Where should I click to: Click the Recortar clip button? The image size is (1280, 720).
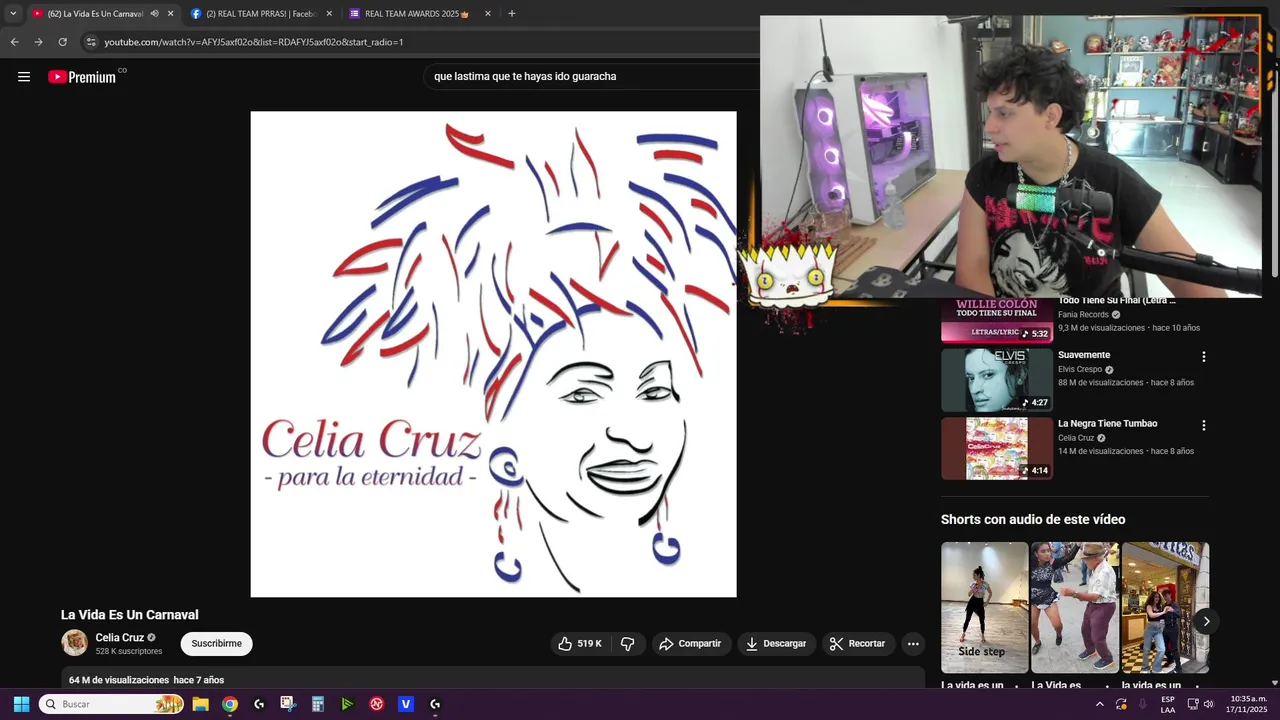pyautogui.click(x=858, y=644)
